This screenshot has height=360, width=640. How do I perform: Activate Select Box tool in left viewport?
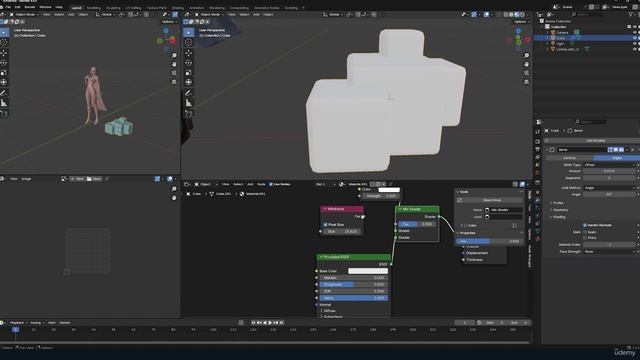coord(4,32)
